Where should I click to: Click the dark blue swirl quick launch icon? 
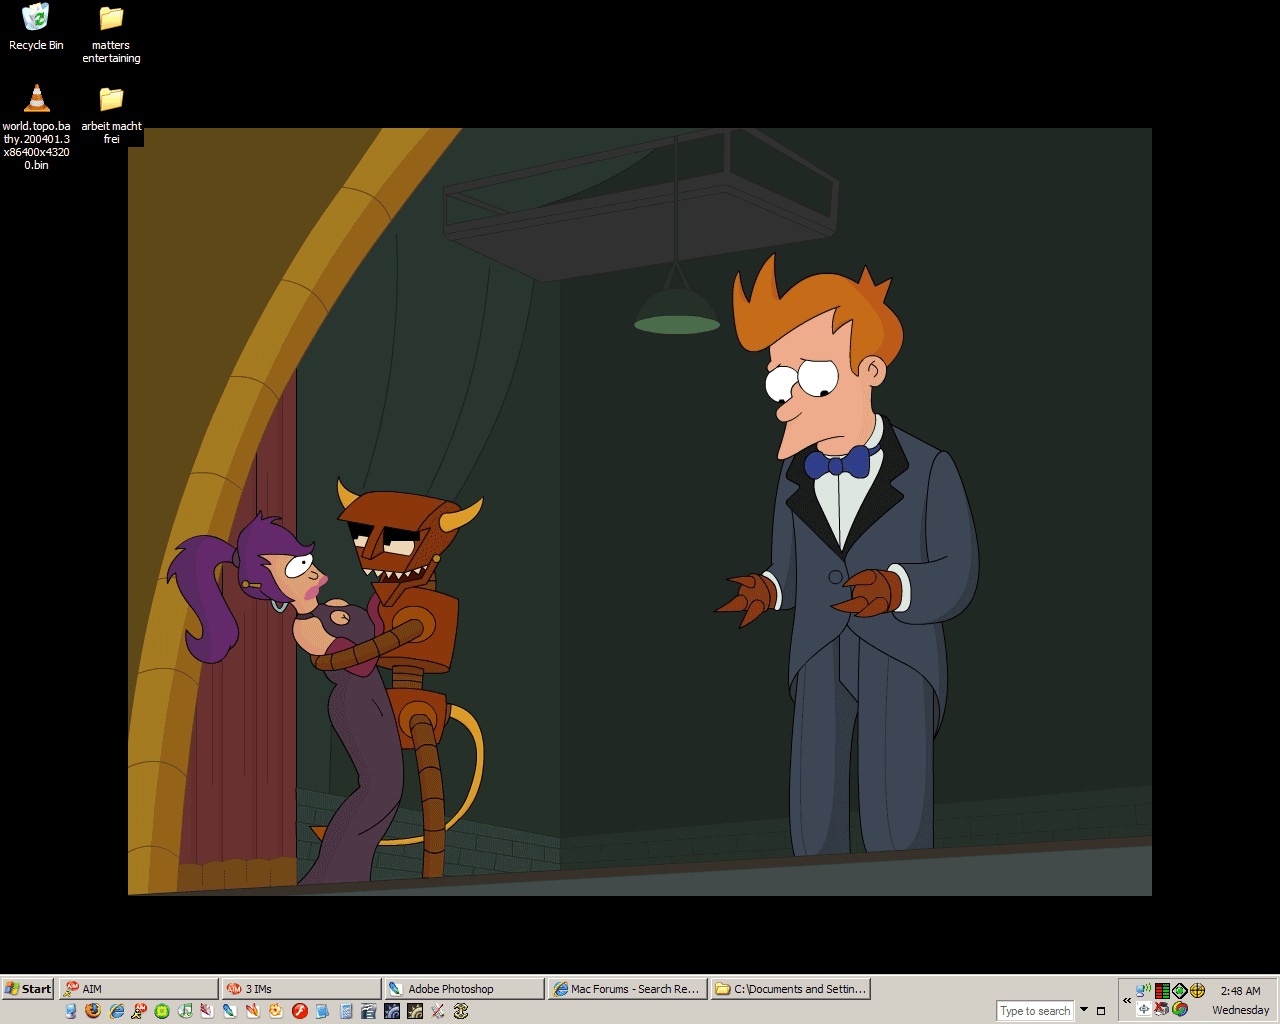[x=392, y=1011]
